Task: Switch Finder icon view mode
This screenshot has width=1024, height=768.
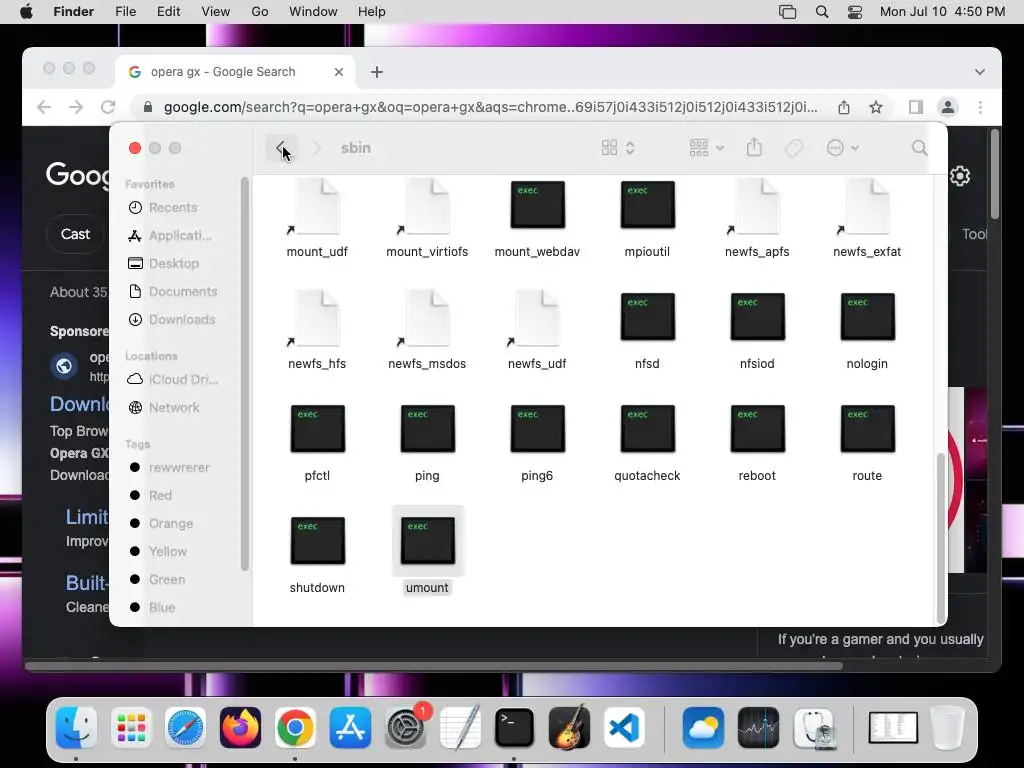Action: [617, 148]
